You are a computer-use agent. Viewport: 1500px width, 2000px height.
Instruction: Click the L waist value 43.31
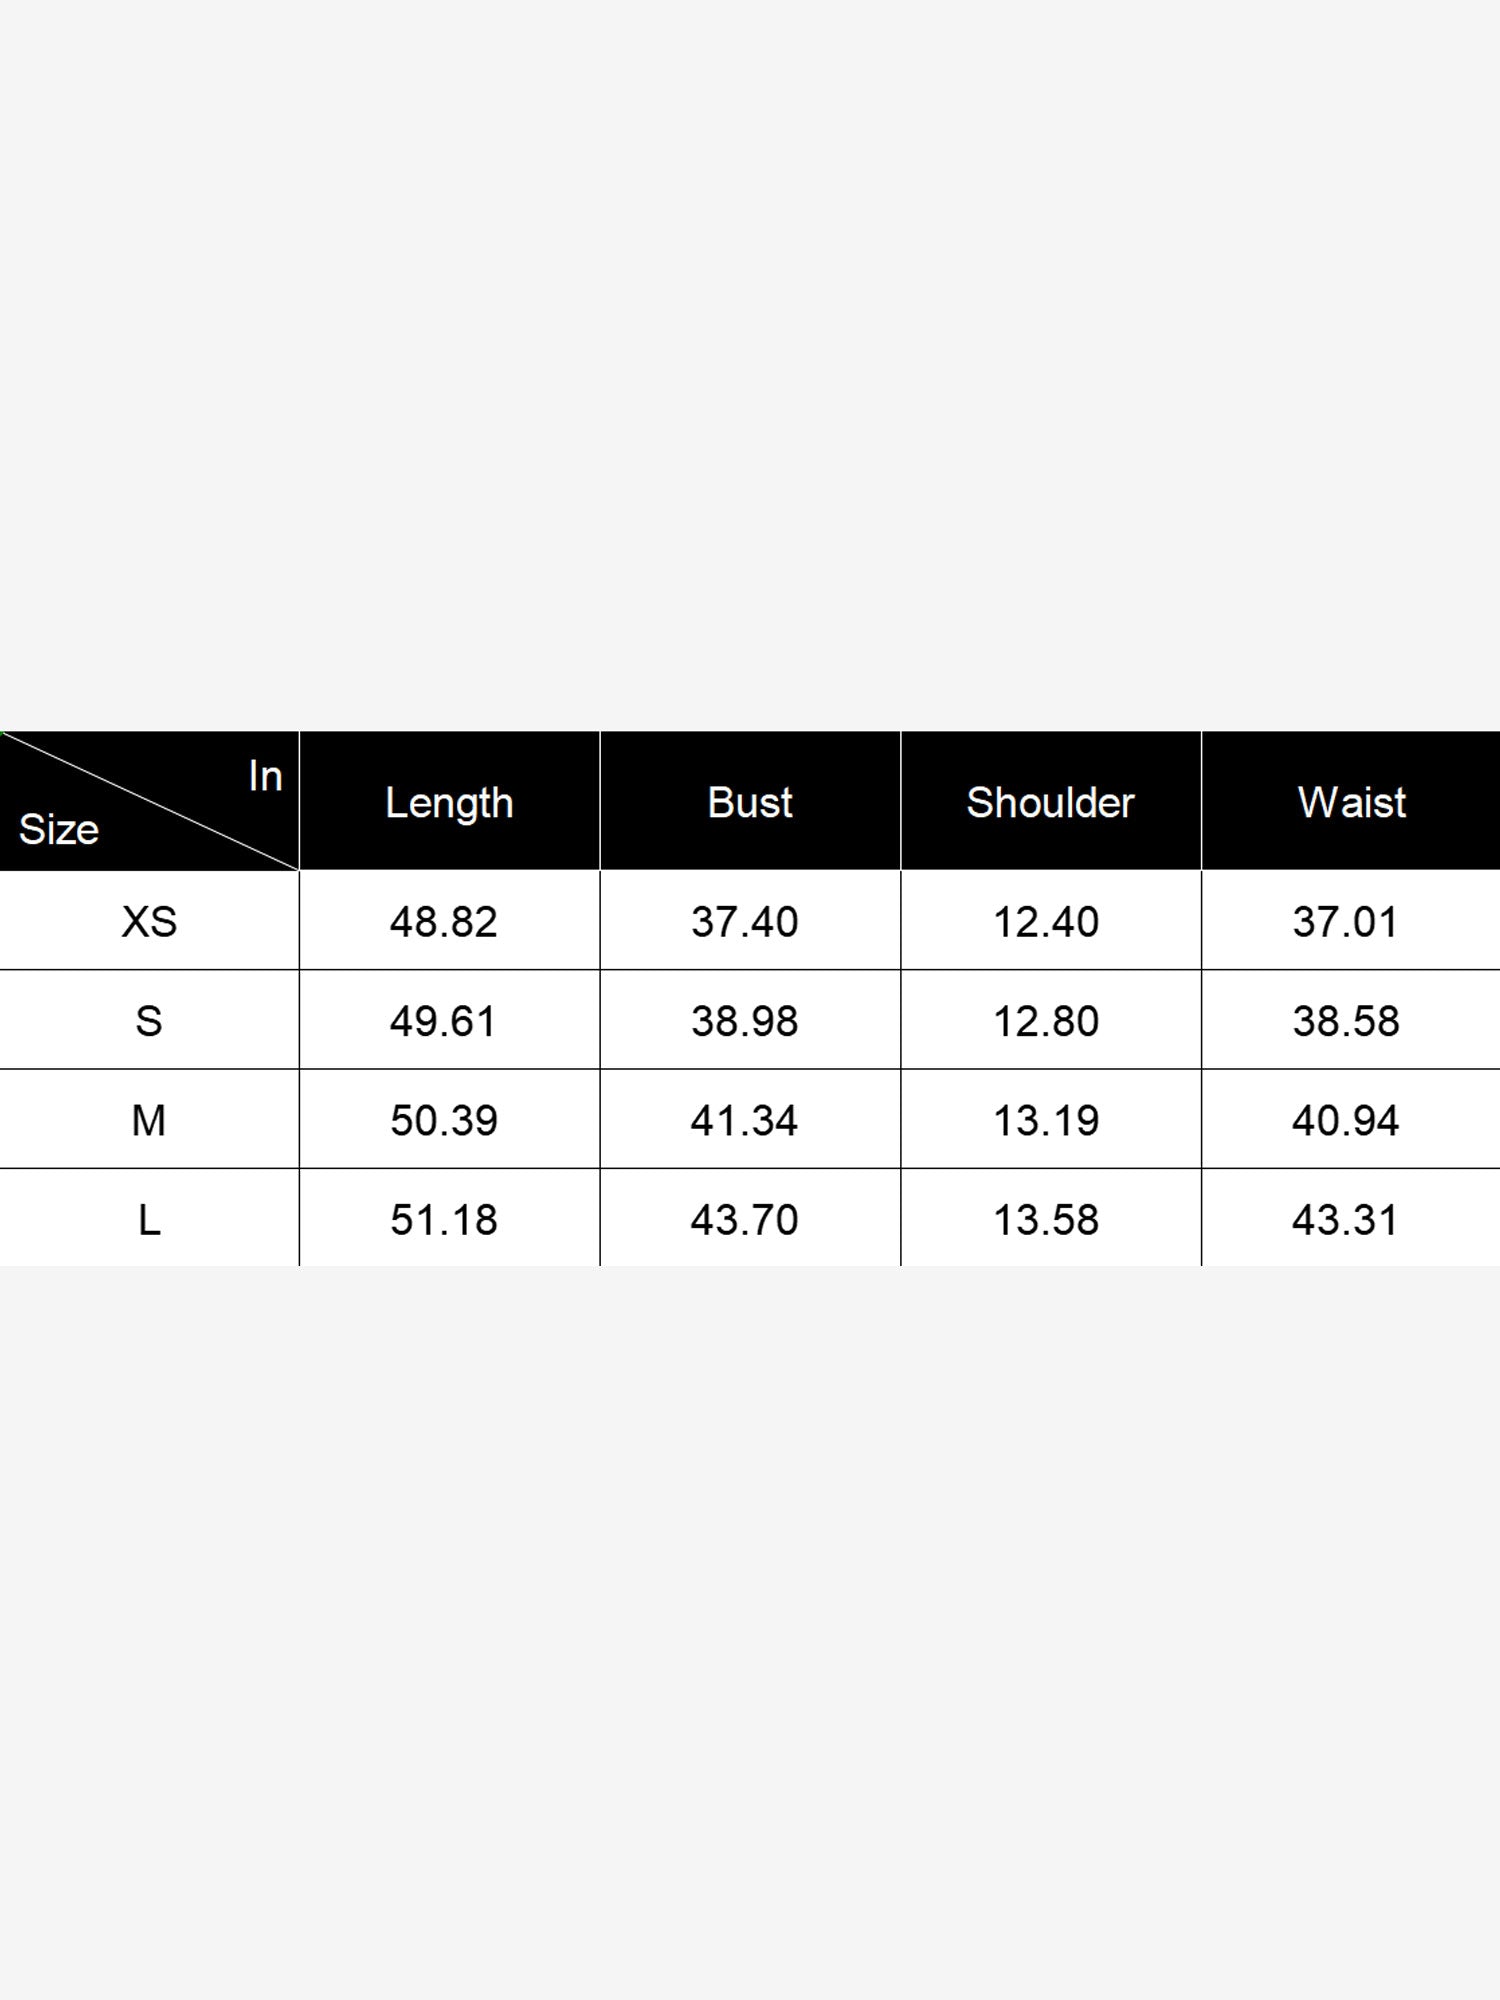[1345, 1220]
